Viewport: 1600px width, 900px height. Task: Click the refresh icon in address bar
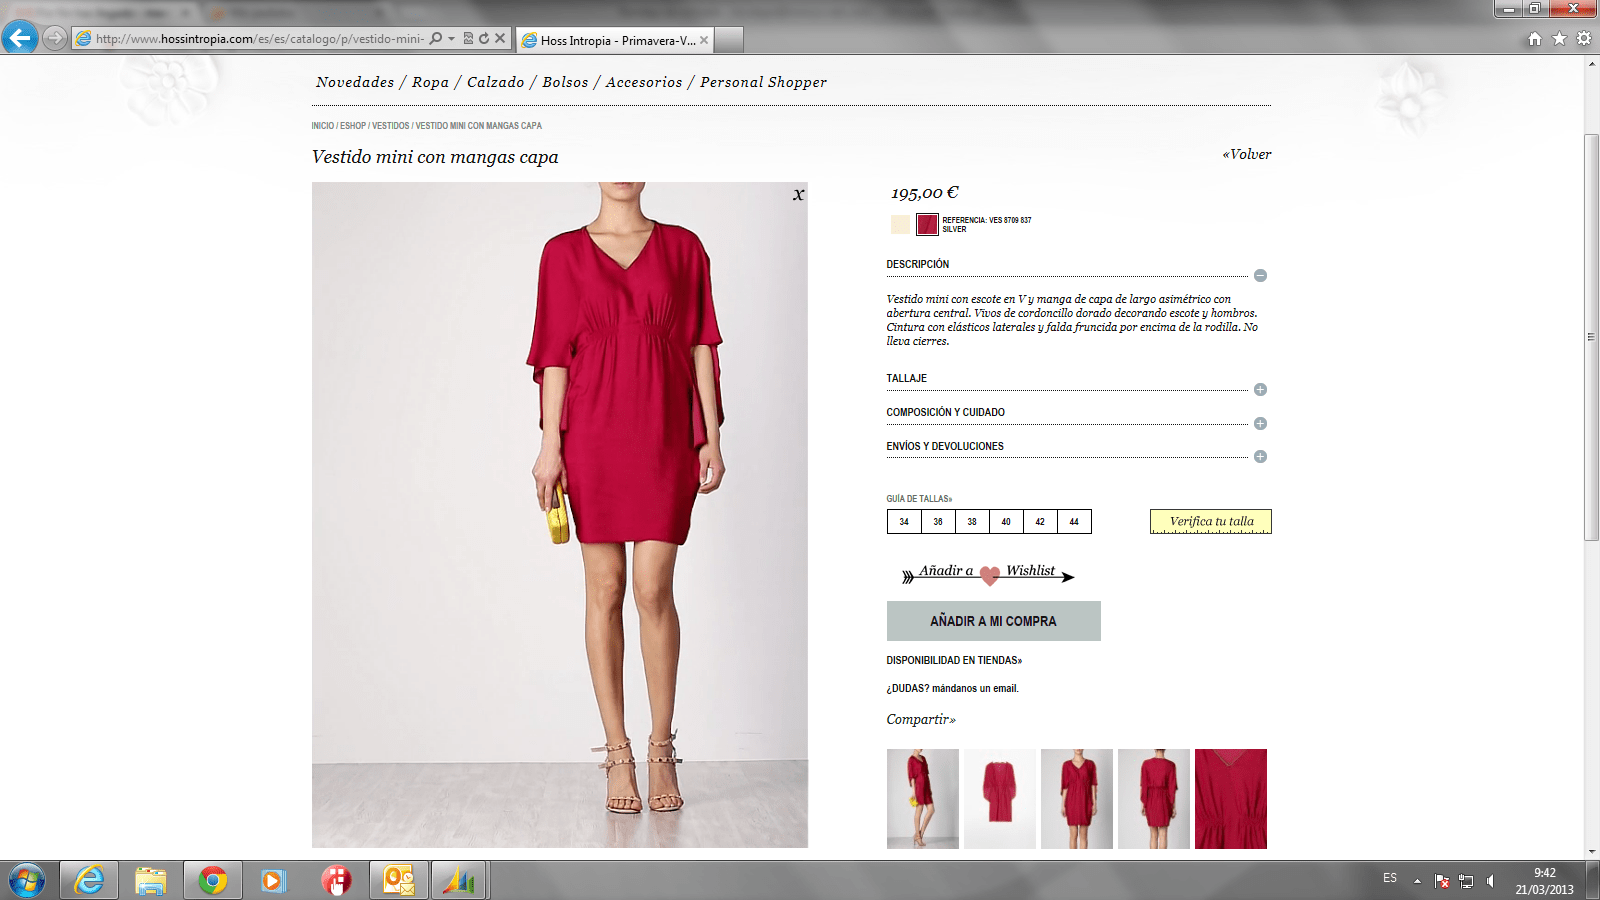tap(484, 39)
